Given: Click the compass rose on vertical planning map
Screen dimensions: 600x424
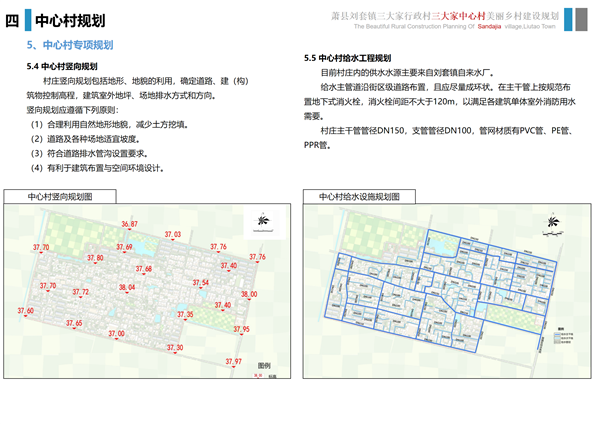Looking at the screenshot, I should [263, 222].
